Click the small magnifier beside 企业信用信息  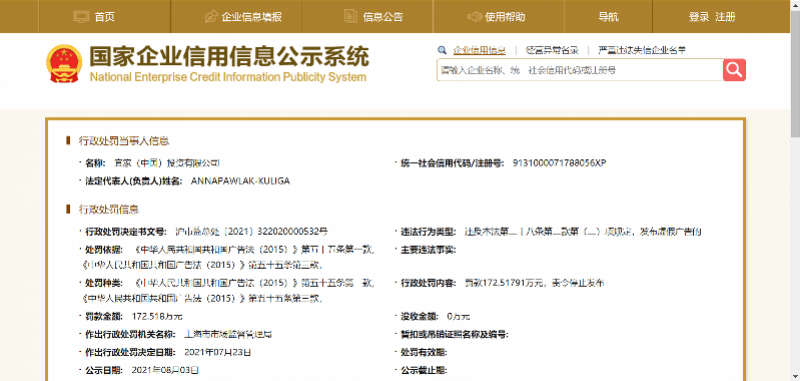[x=442, y=50]
